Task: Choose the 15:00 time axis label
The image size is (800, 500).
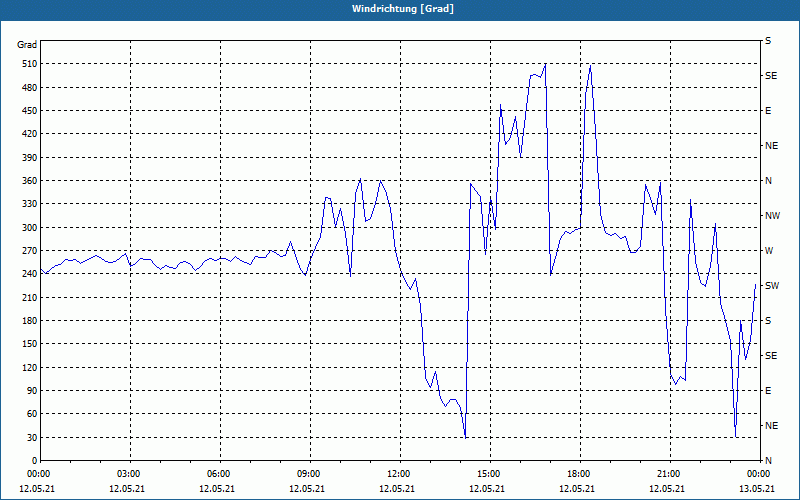Action: [490, 474]
